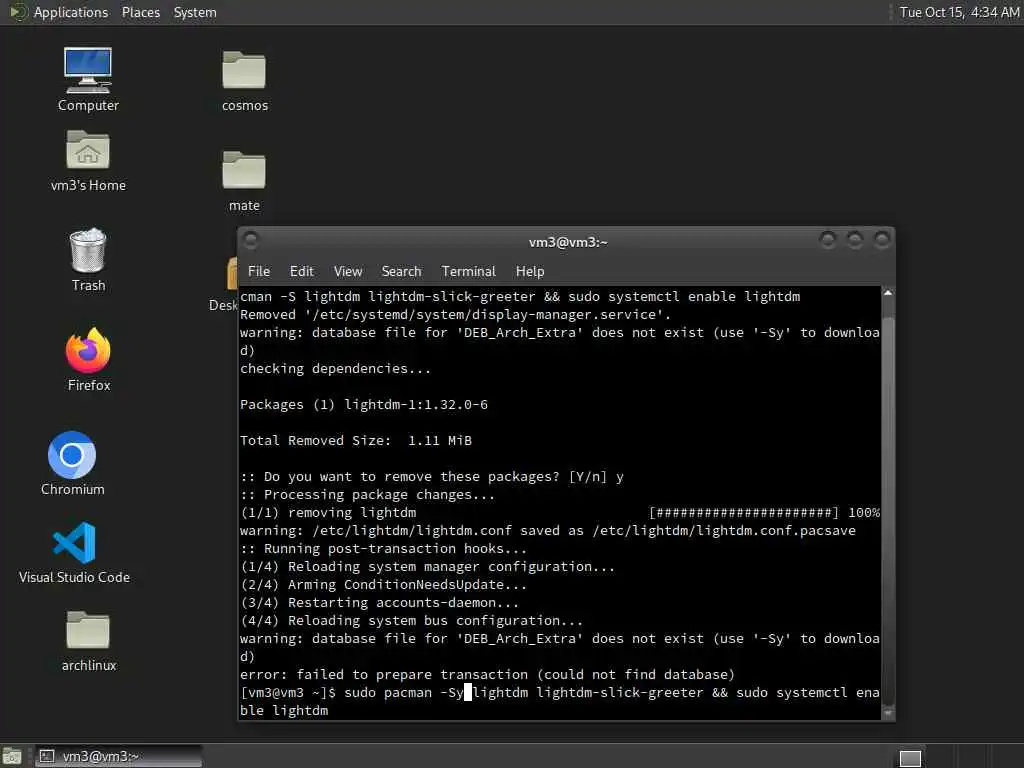The width and height of the screenshot is (1024, 768).
Task: Open the Applications panel menu
Action: pos(71,12)
